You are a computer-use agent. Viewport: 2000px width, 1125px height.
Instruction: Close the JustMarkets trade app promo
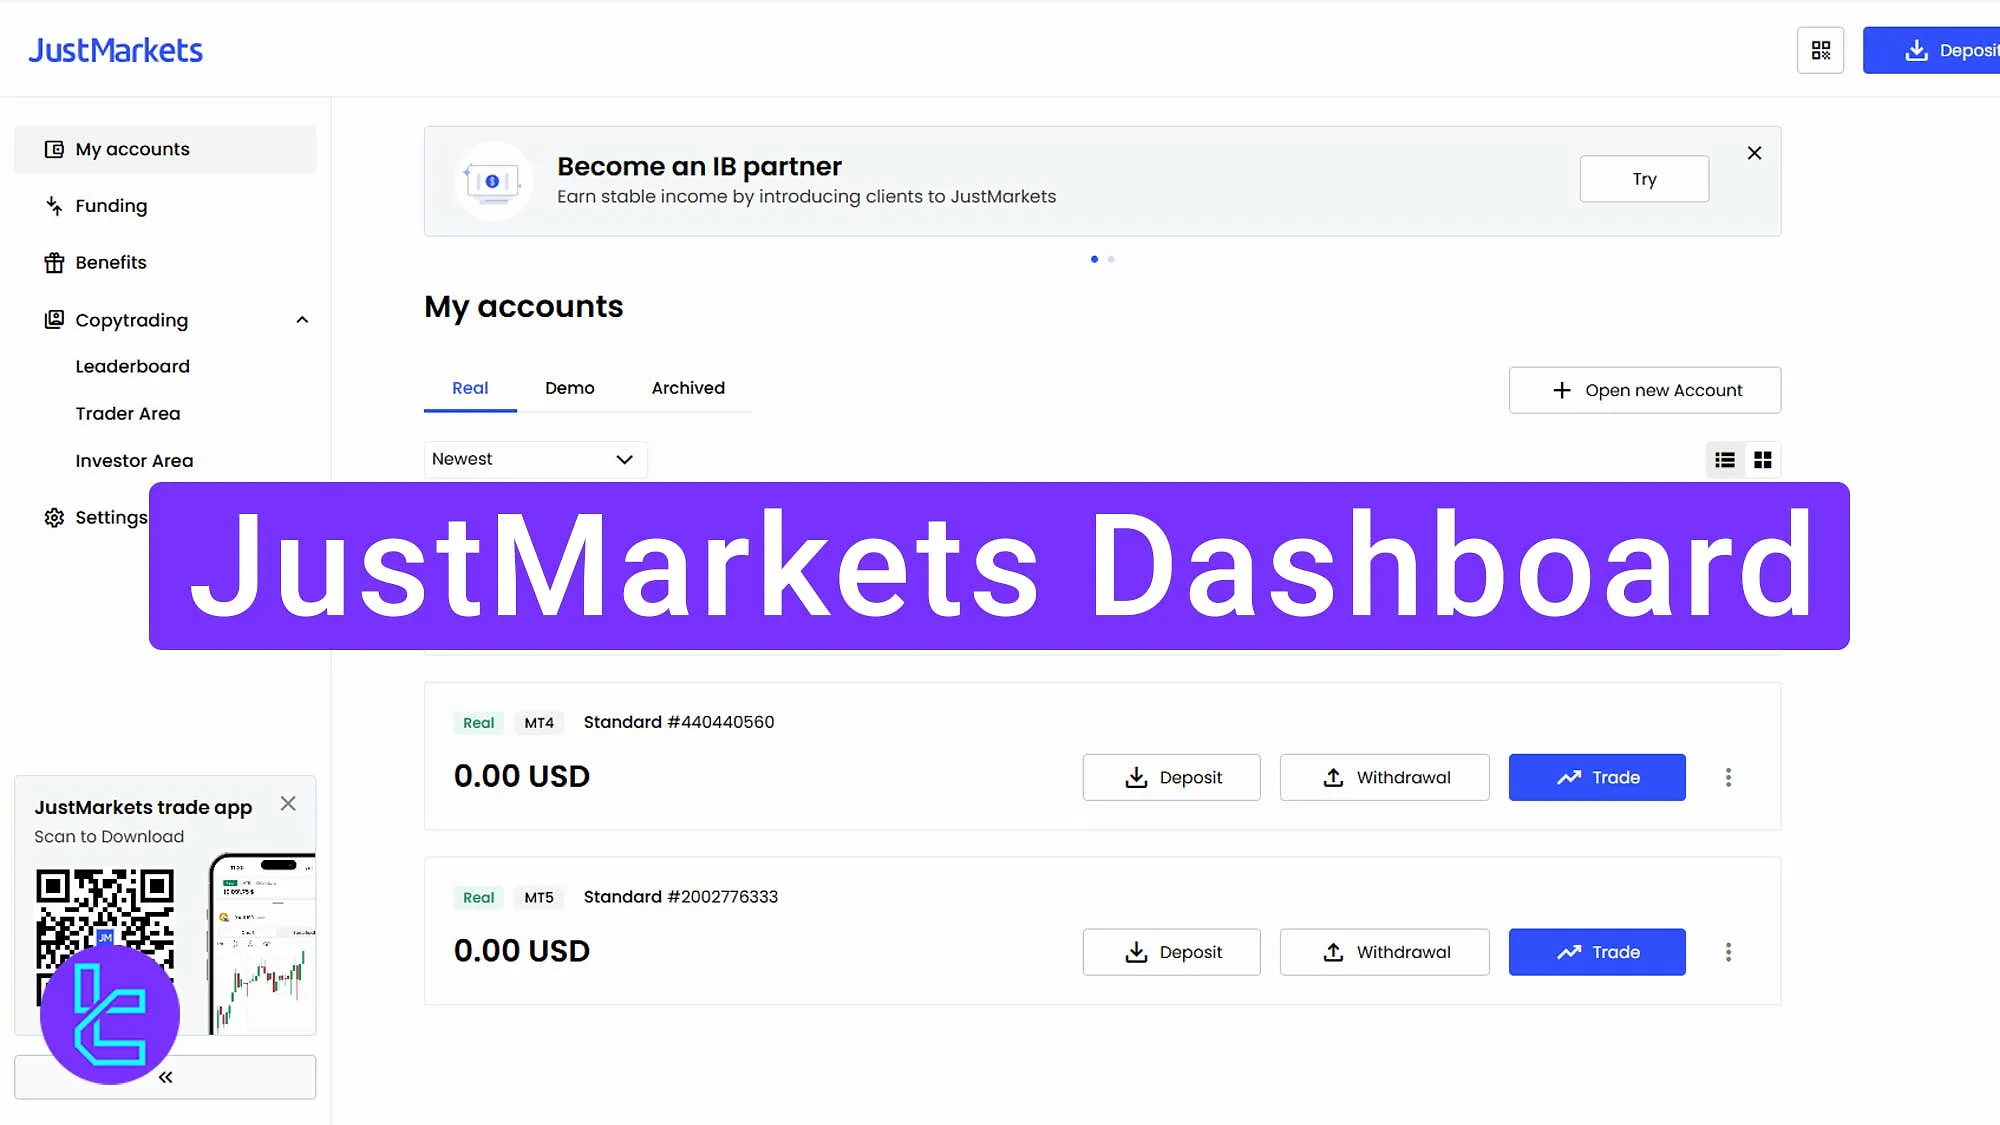pyautogui.click(x=288, y=804)
